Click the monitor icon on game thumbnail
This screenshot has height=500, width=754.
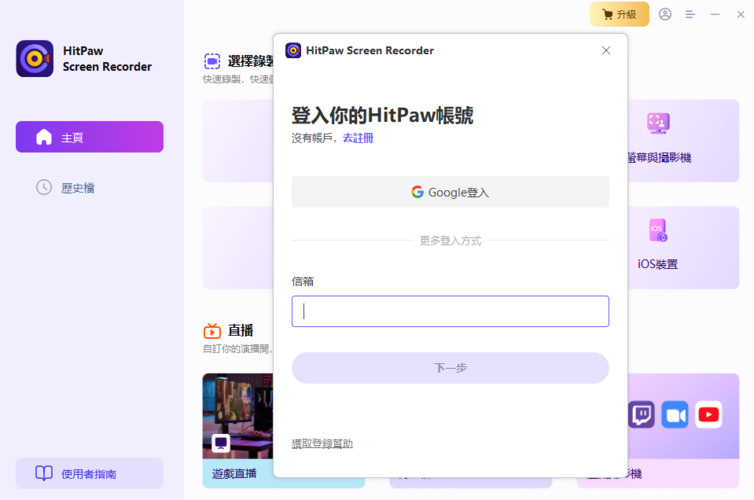[221, 442]
